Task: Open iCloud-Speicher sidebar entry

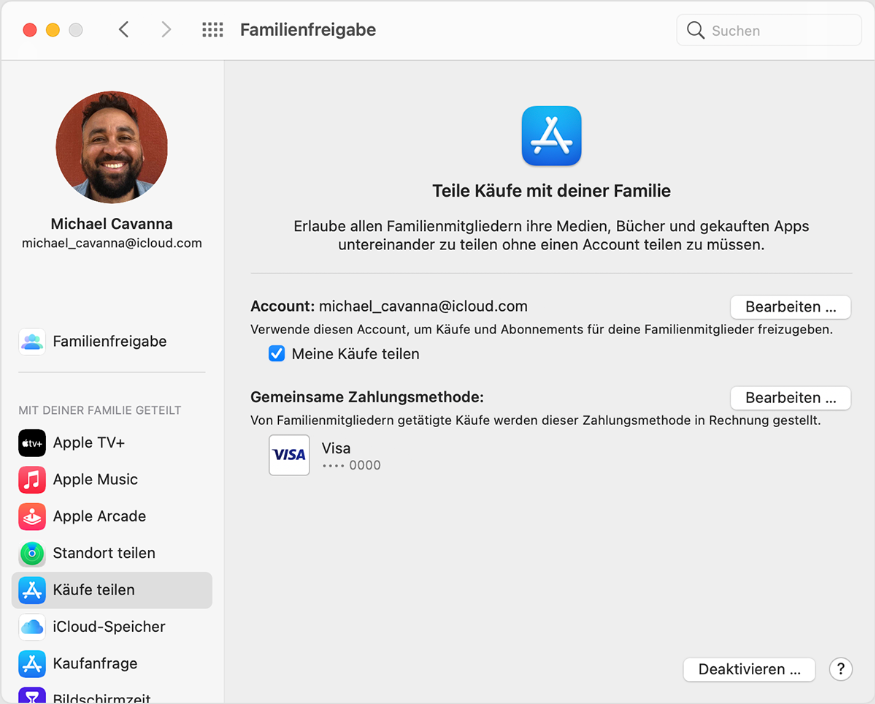Action: 112,627
